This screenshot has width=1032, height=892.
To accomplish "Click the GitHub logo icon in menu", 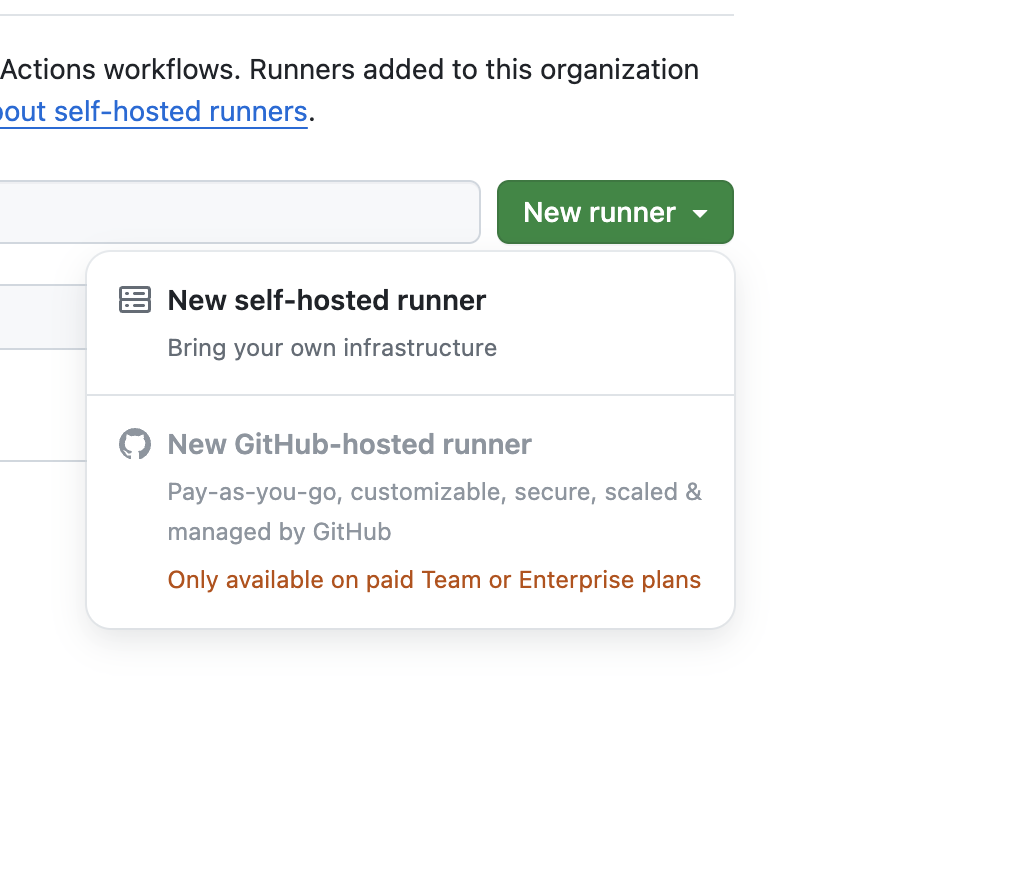I will point(135,444).
